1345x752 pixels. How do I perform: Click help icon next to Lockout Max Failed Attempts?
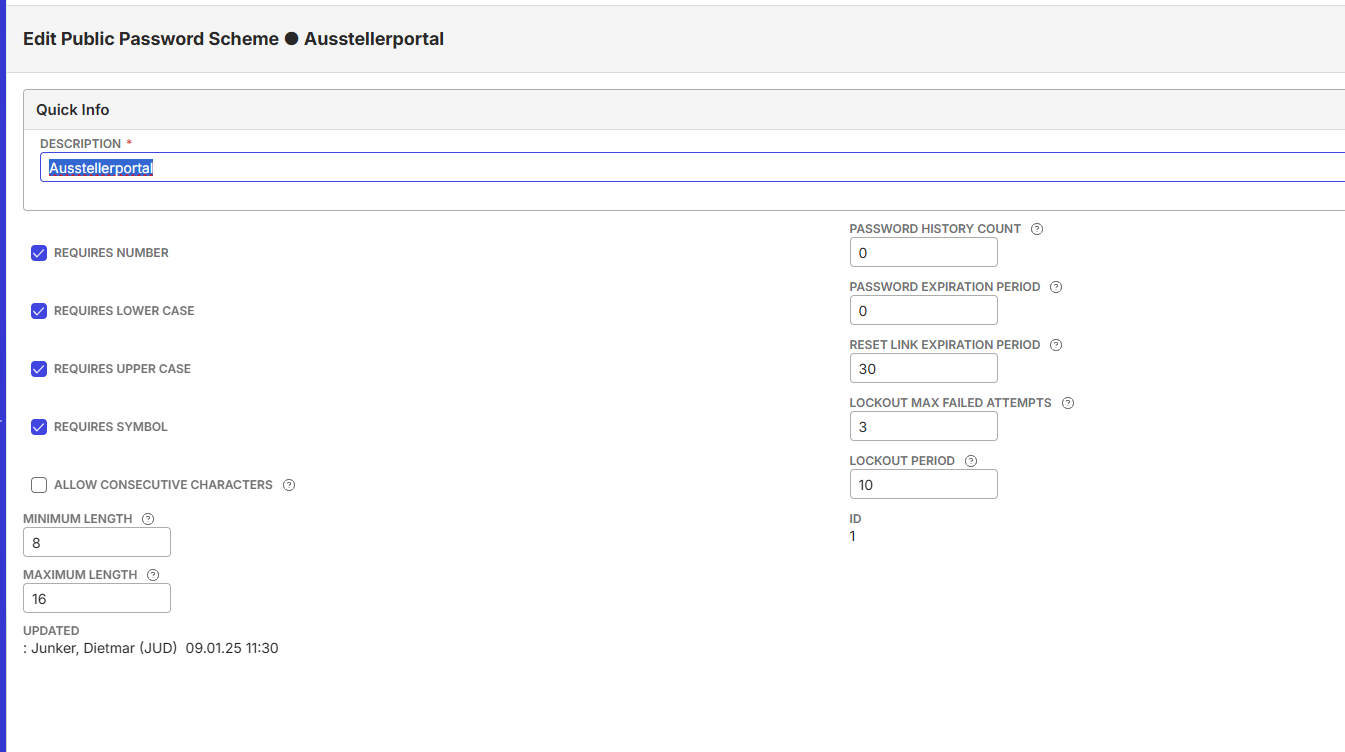(x=1068, y=403)
